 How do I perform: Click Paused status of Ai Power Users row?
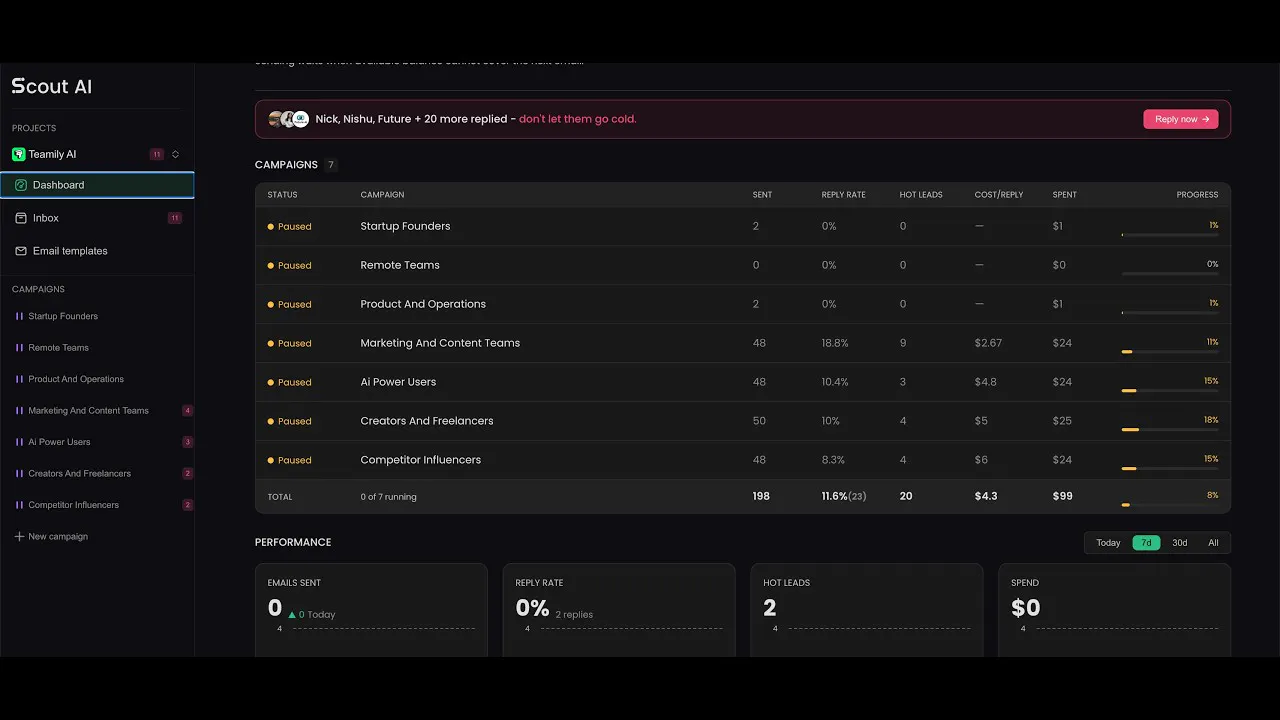(290, 383)
